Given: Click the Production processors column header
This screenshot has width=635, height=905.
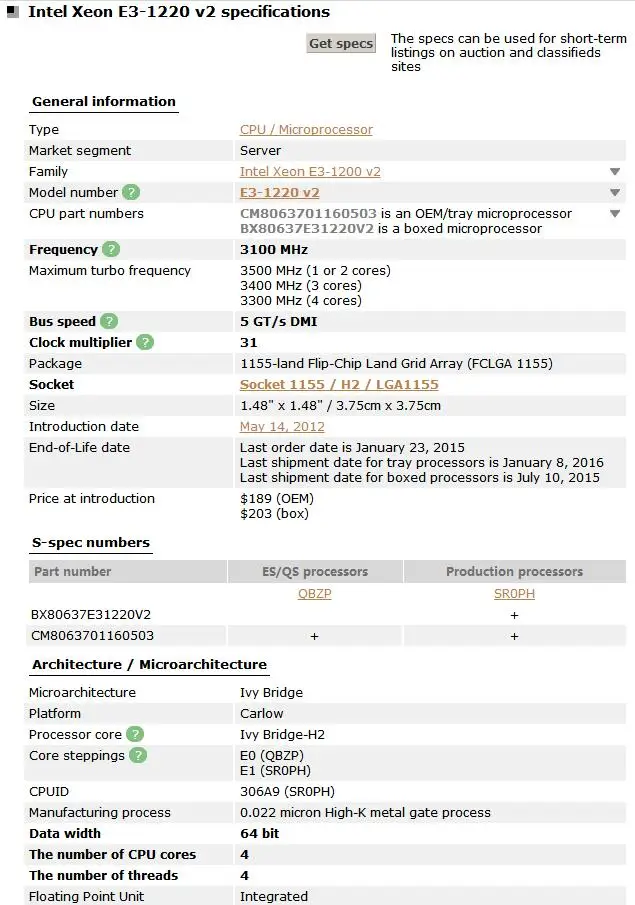Looking at the screenshot, I should point(514,572).
